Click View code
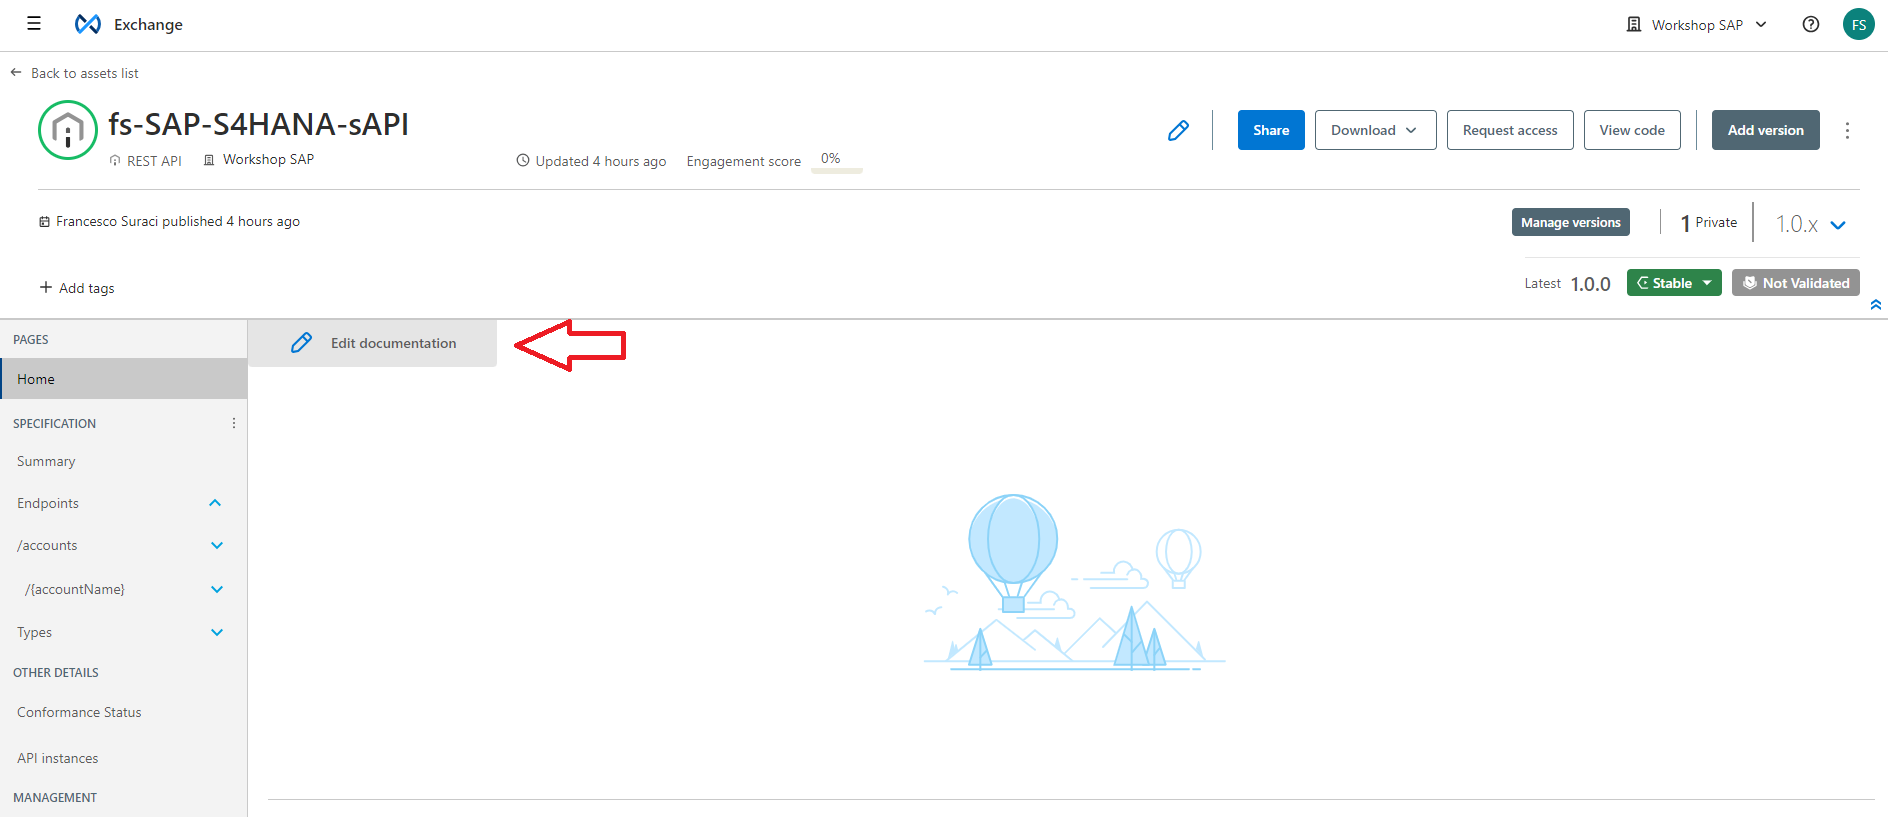Screen dimensions: 1888x817 click(x=1632, y=130)
